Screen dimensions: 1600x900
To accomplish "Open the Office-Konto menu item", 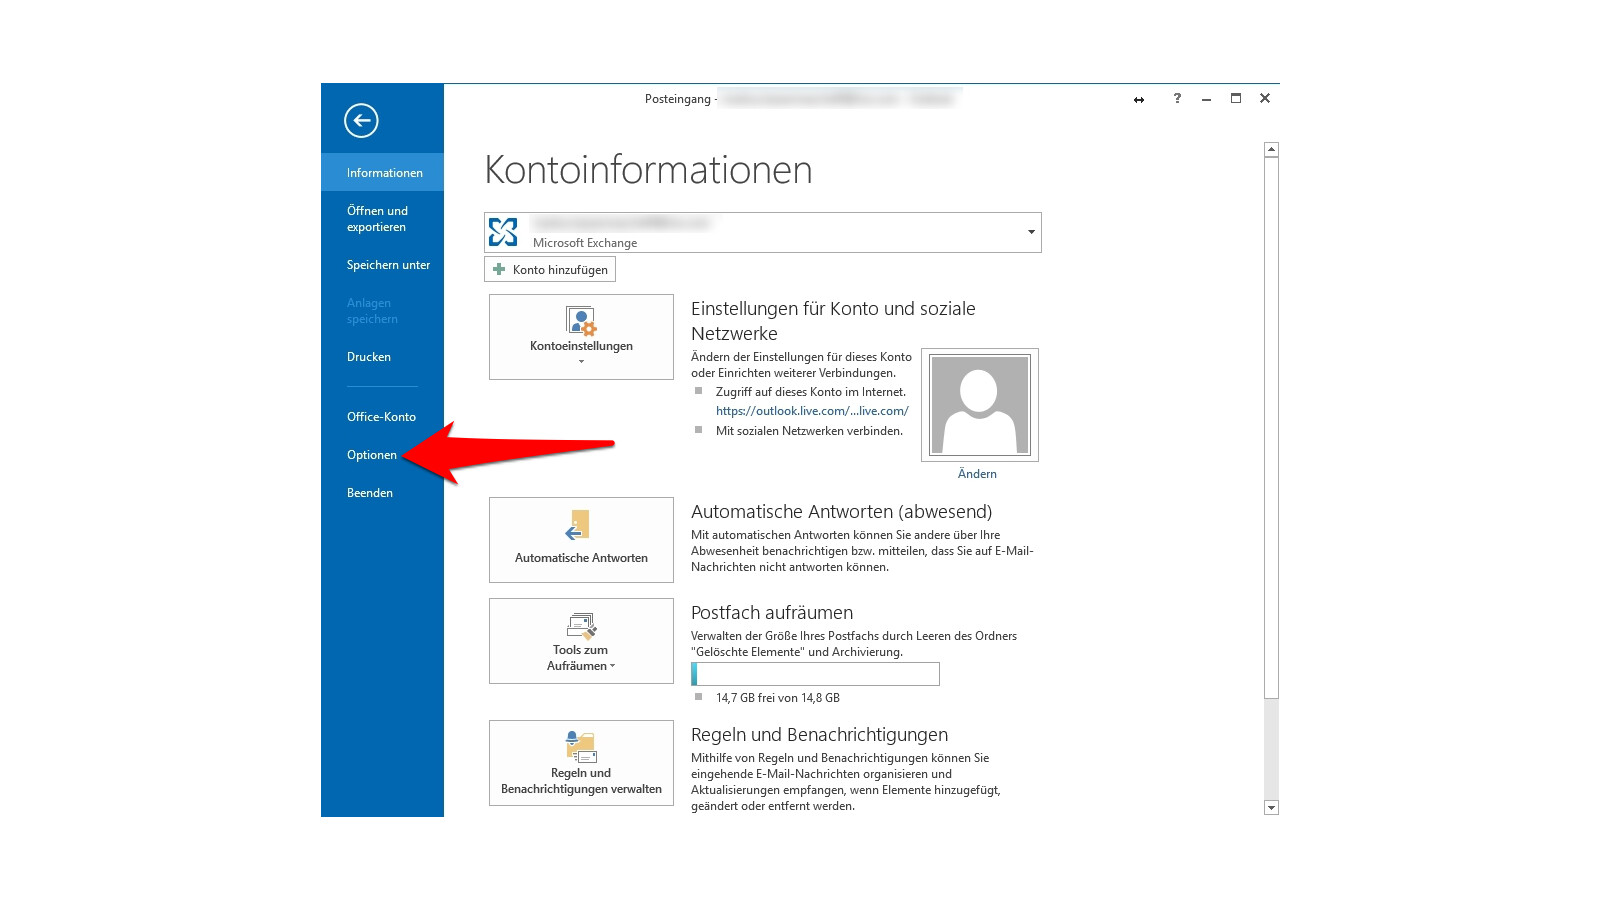I will tap(381, 417).
